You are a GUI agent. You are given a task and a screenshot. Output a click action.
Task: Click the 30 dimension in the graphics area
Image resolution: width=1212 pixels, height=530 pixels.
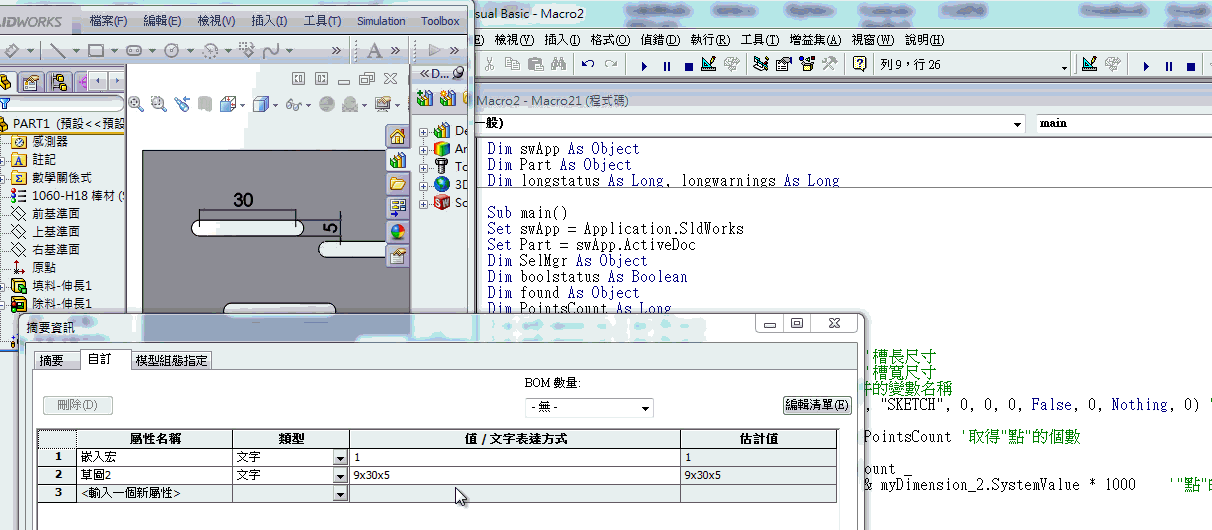tap(243, 200)
